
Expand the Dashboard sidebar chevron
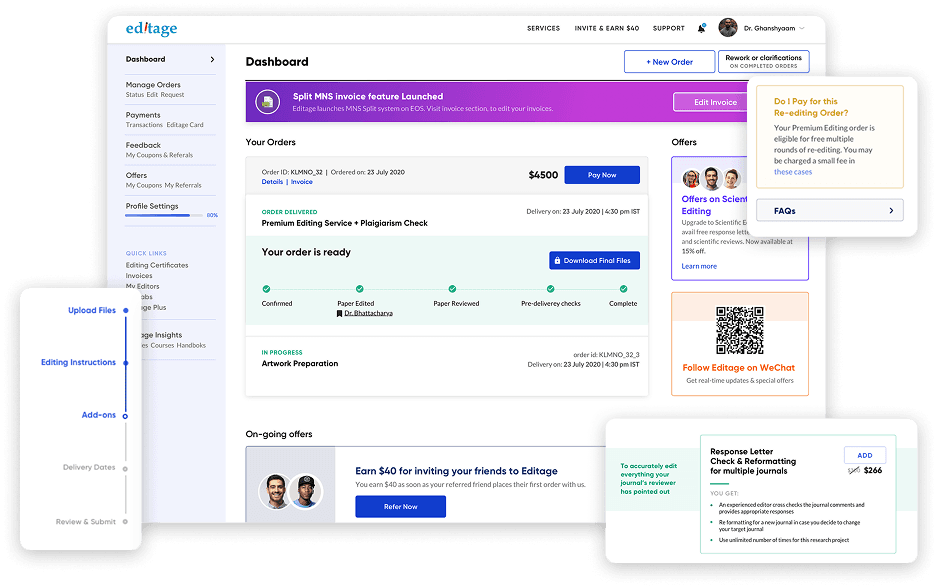(212, 59)
